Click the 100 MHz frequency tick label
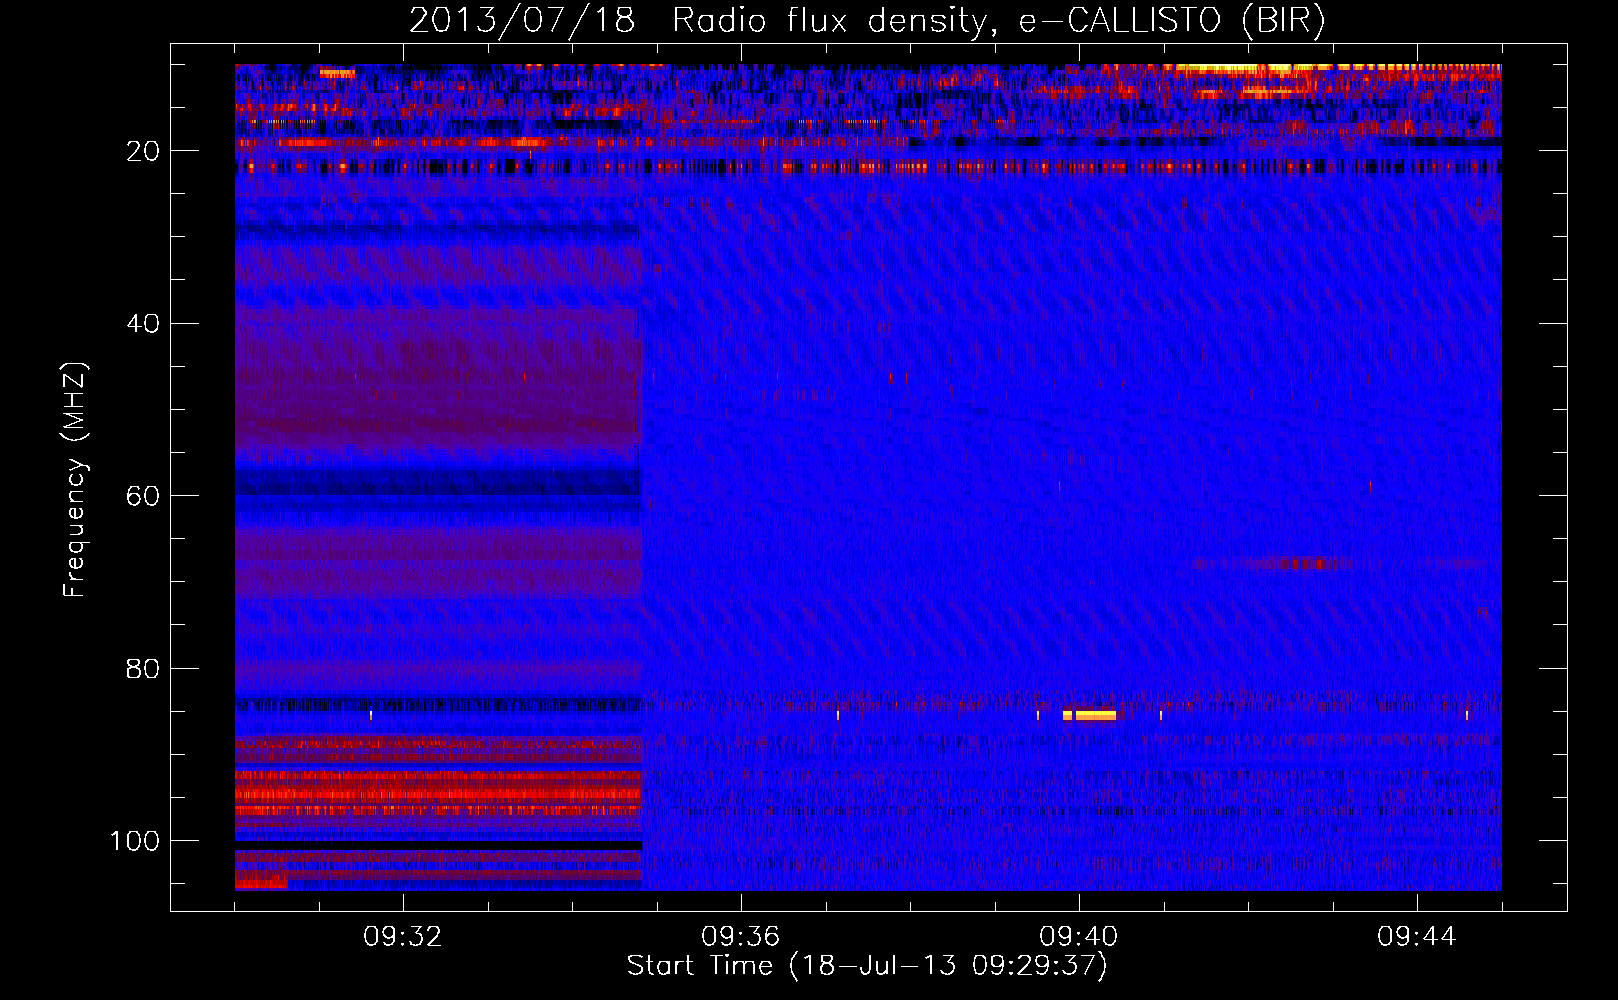The height and width of the screenshot is (1000, 1618). [135, 841]
